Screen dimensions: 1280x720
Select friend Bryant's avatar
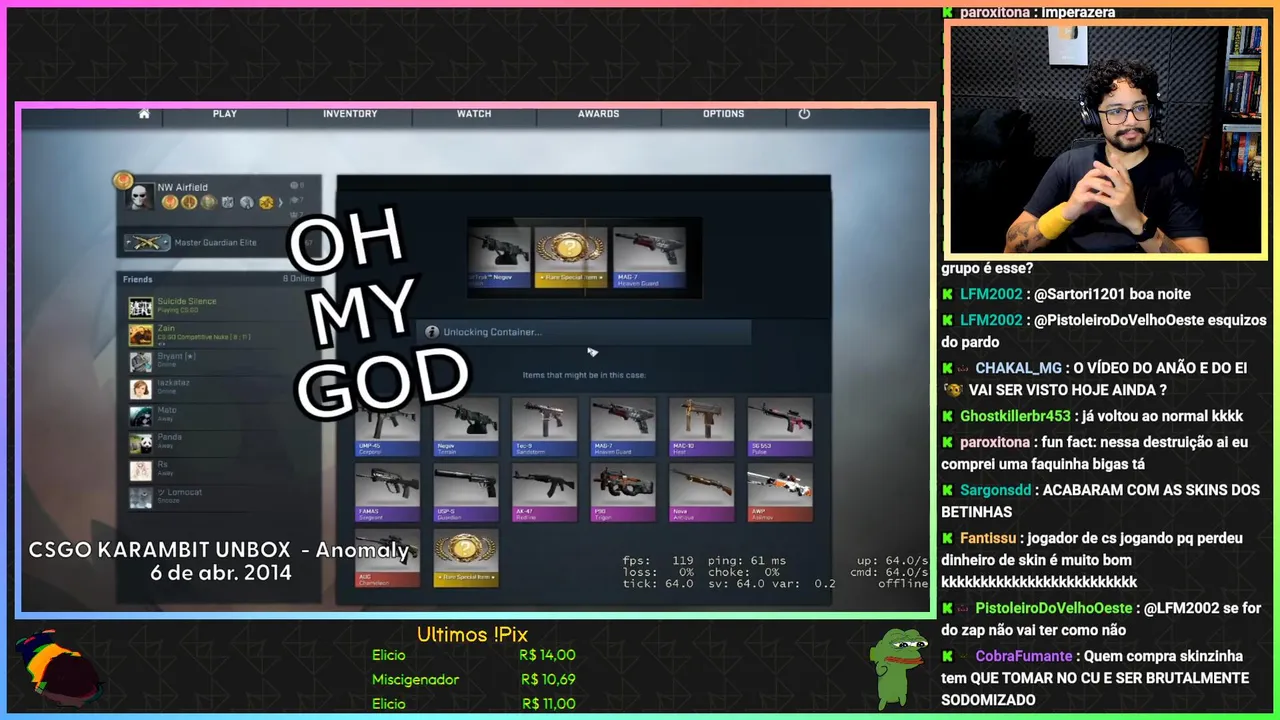tap(141, 362)
